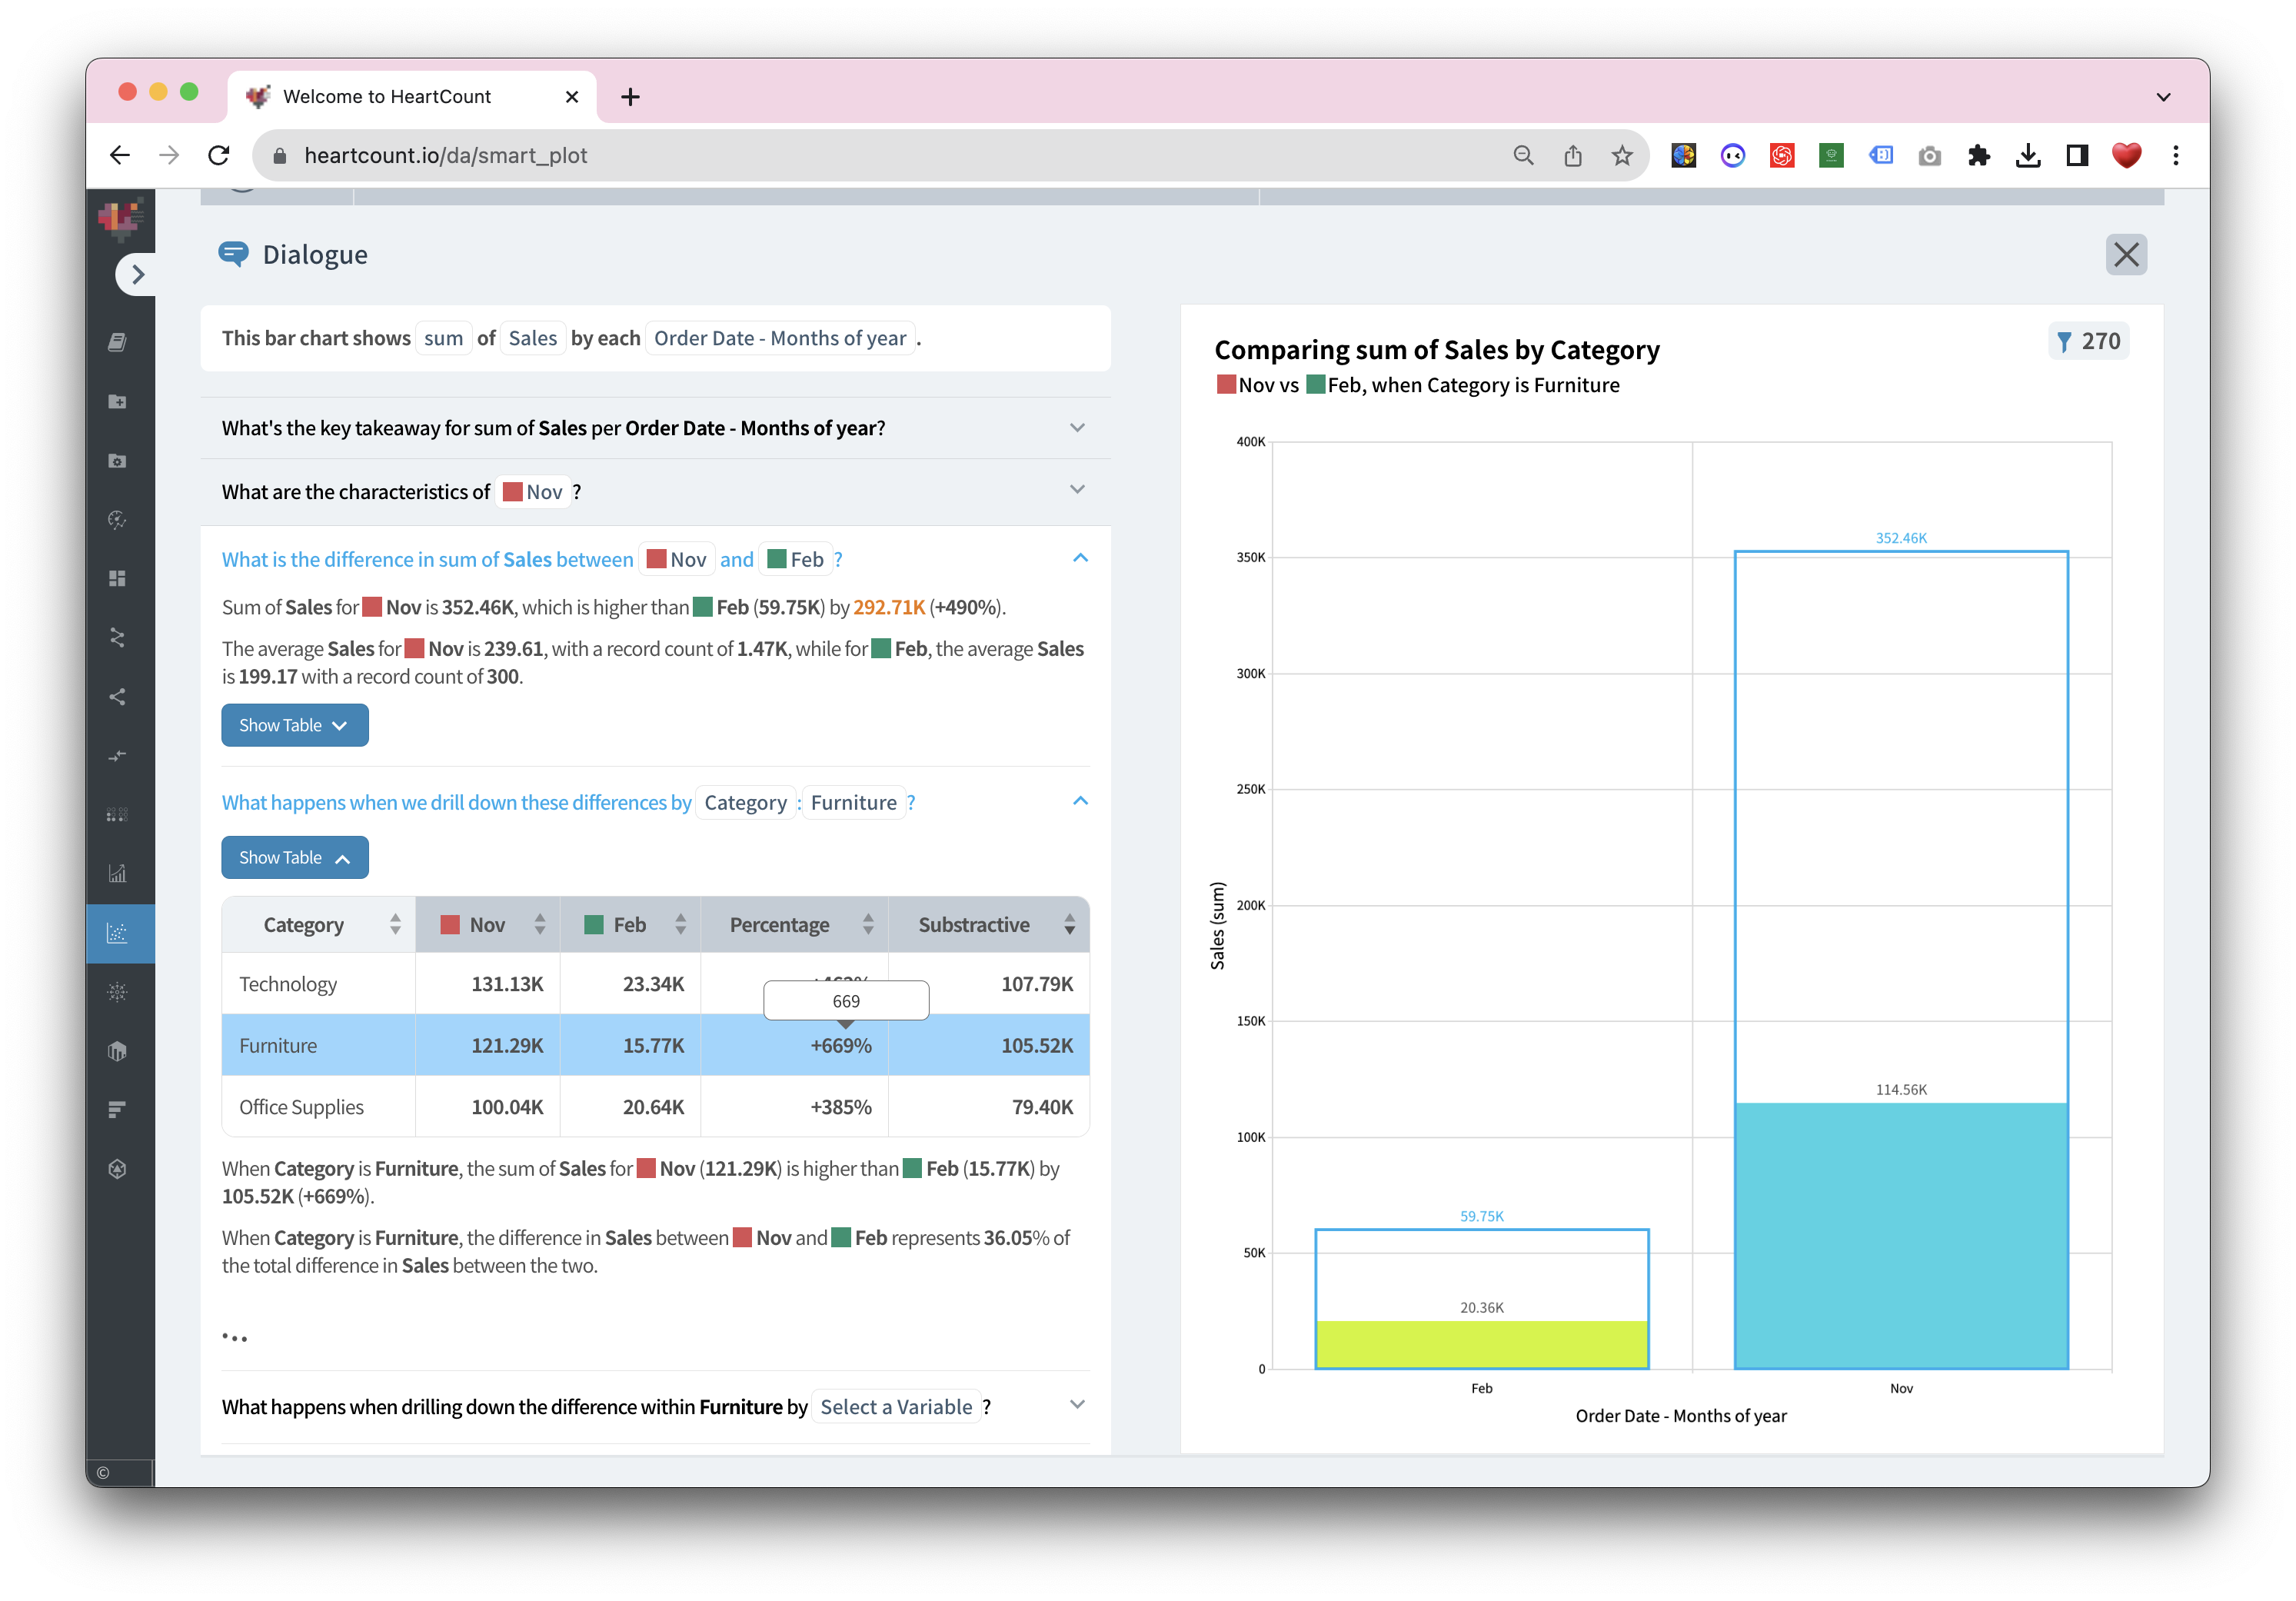Select the Technology row in the table

point(655,984)
